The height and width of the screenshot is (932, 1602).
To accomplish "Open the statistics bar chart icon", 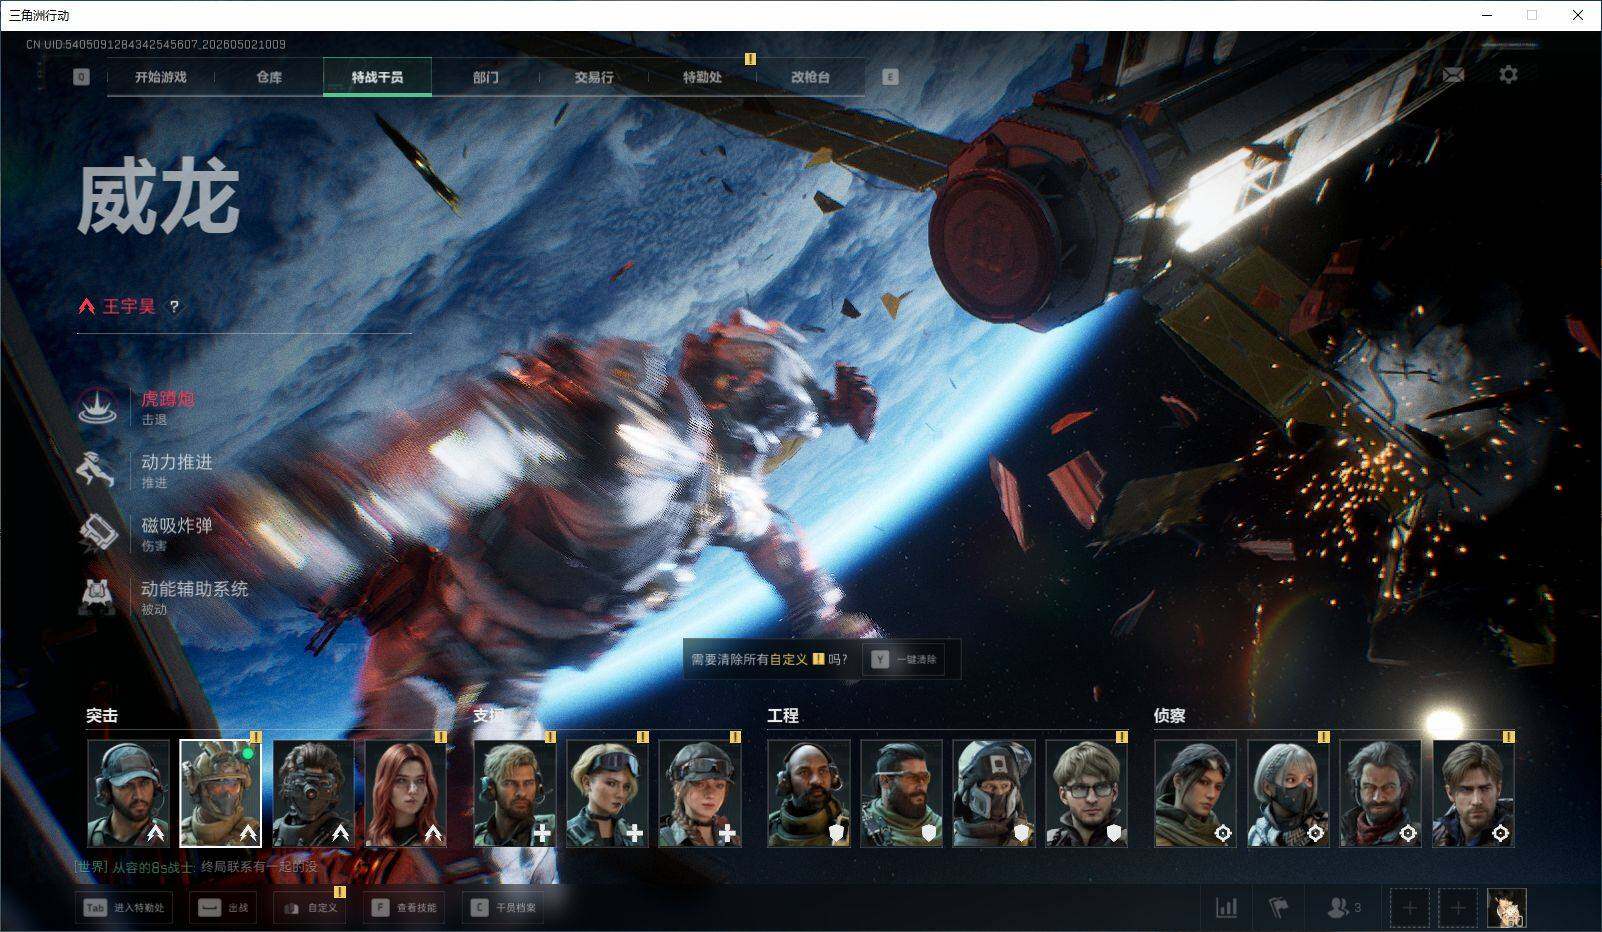I will [1226, 908].
